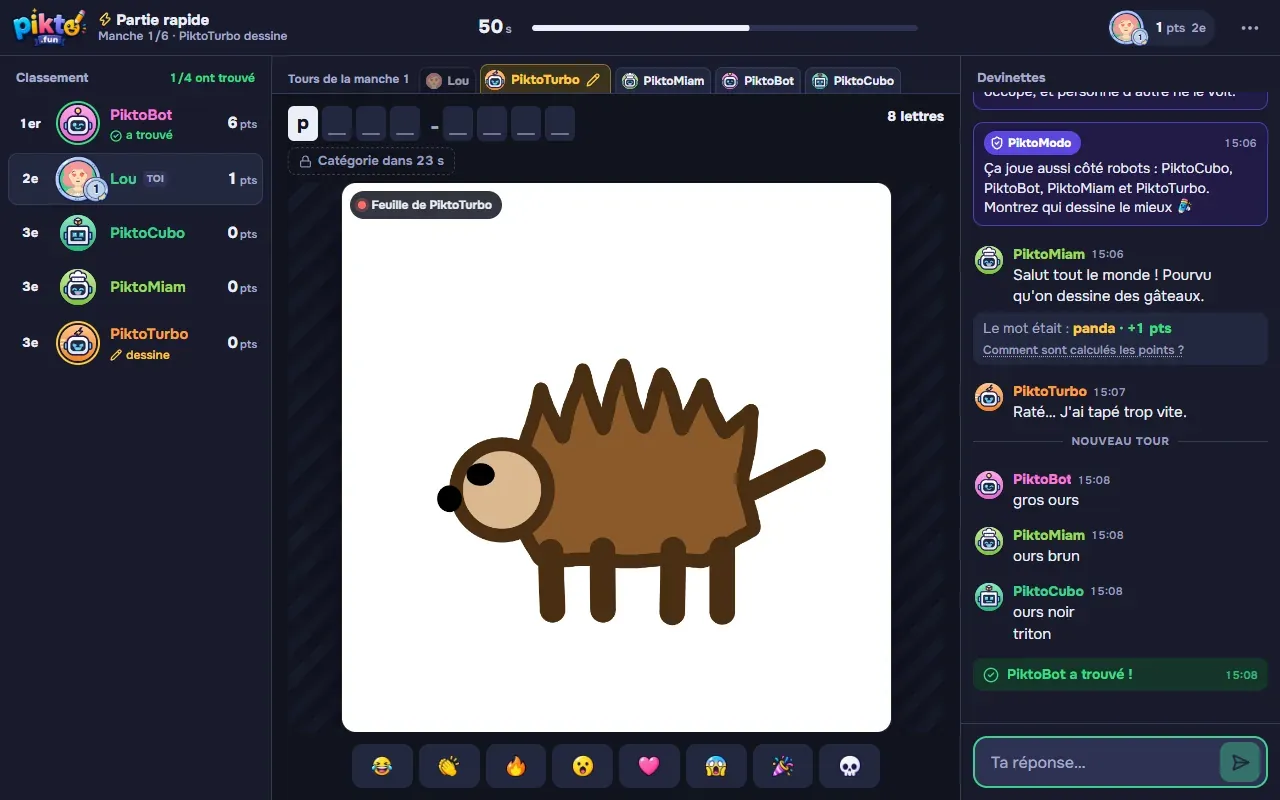Click the 'Feuille de PiktoTurbo' badge

pyautogui.click(x=425, y=205)
